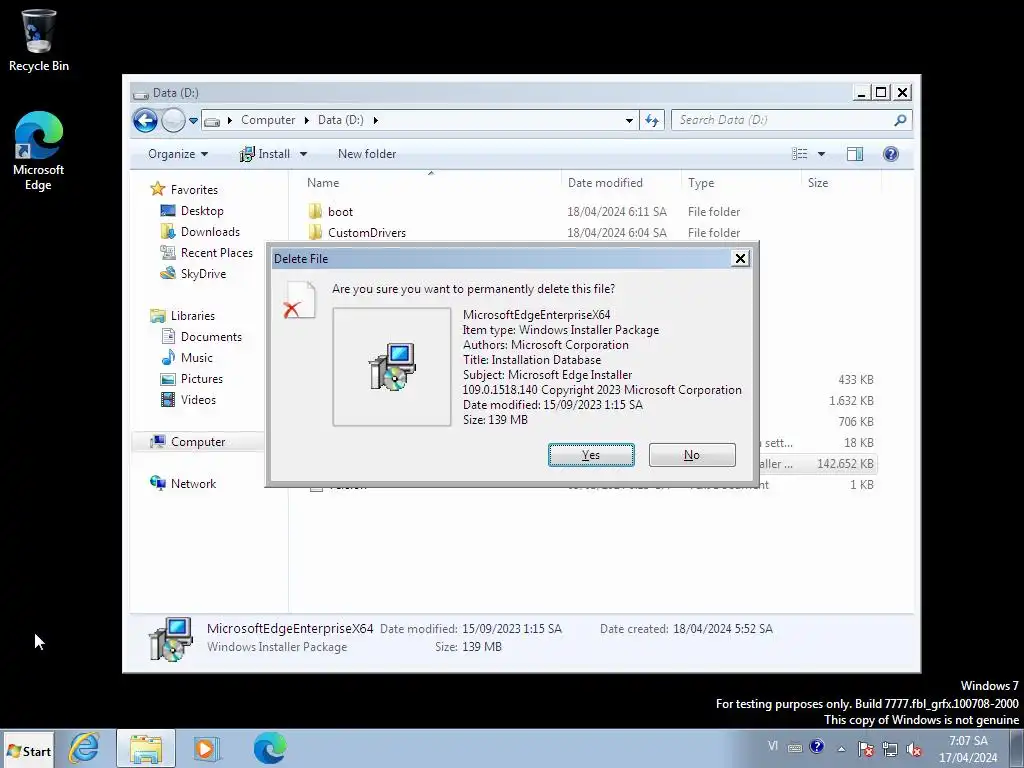Viewport: 1024px width, 768px height.
Task: Open the Music library
Action: pyautogui.click(x=197, y=358)
